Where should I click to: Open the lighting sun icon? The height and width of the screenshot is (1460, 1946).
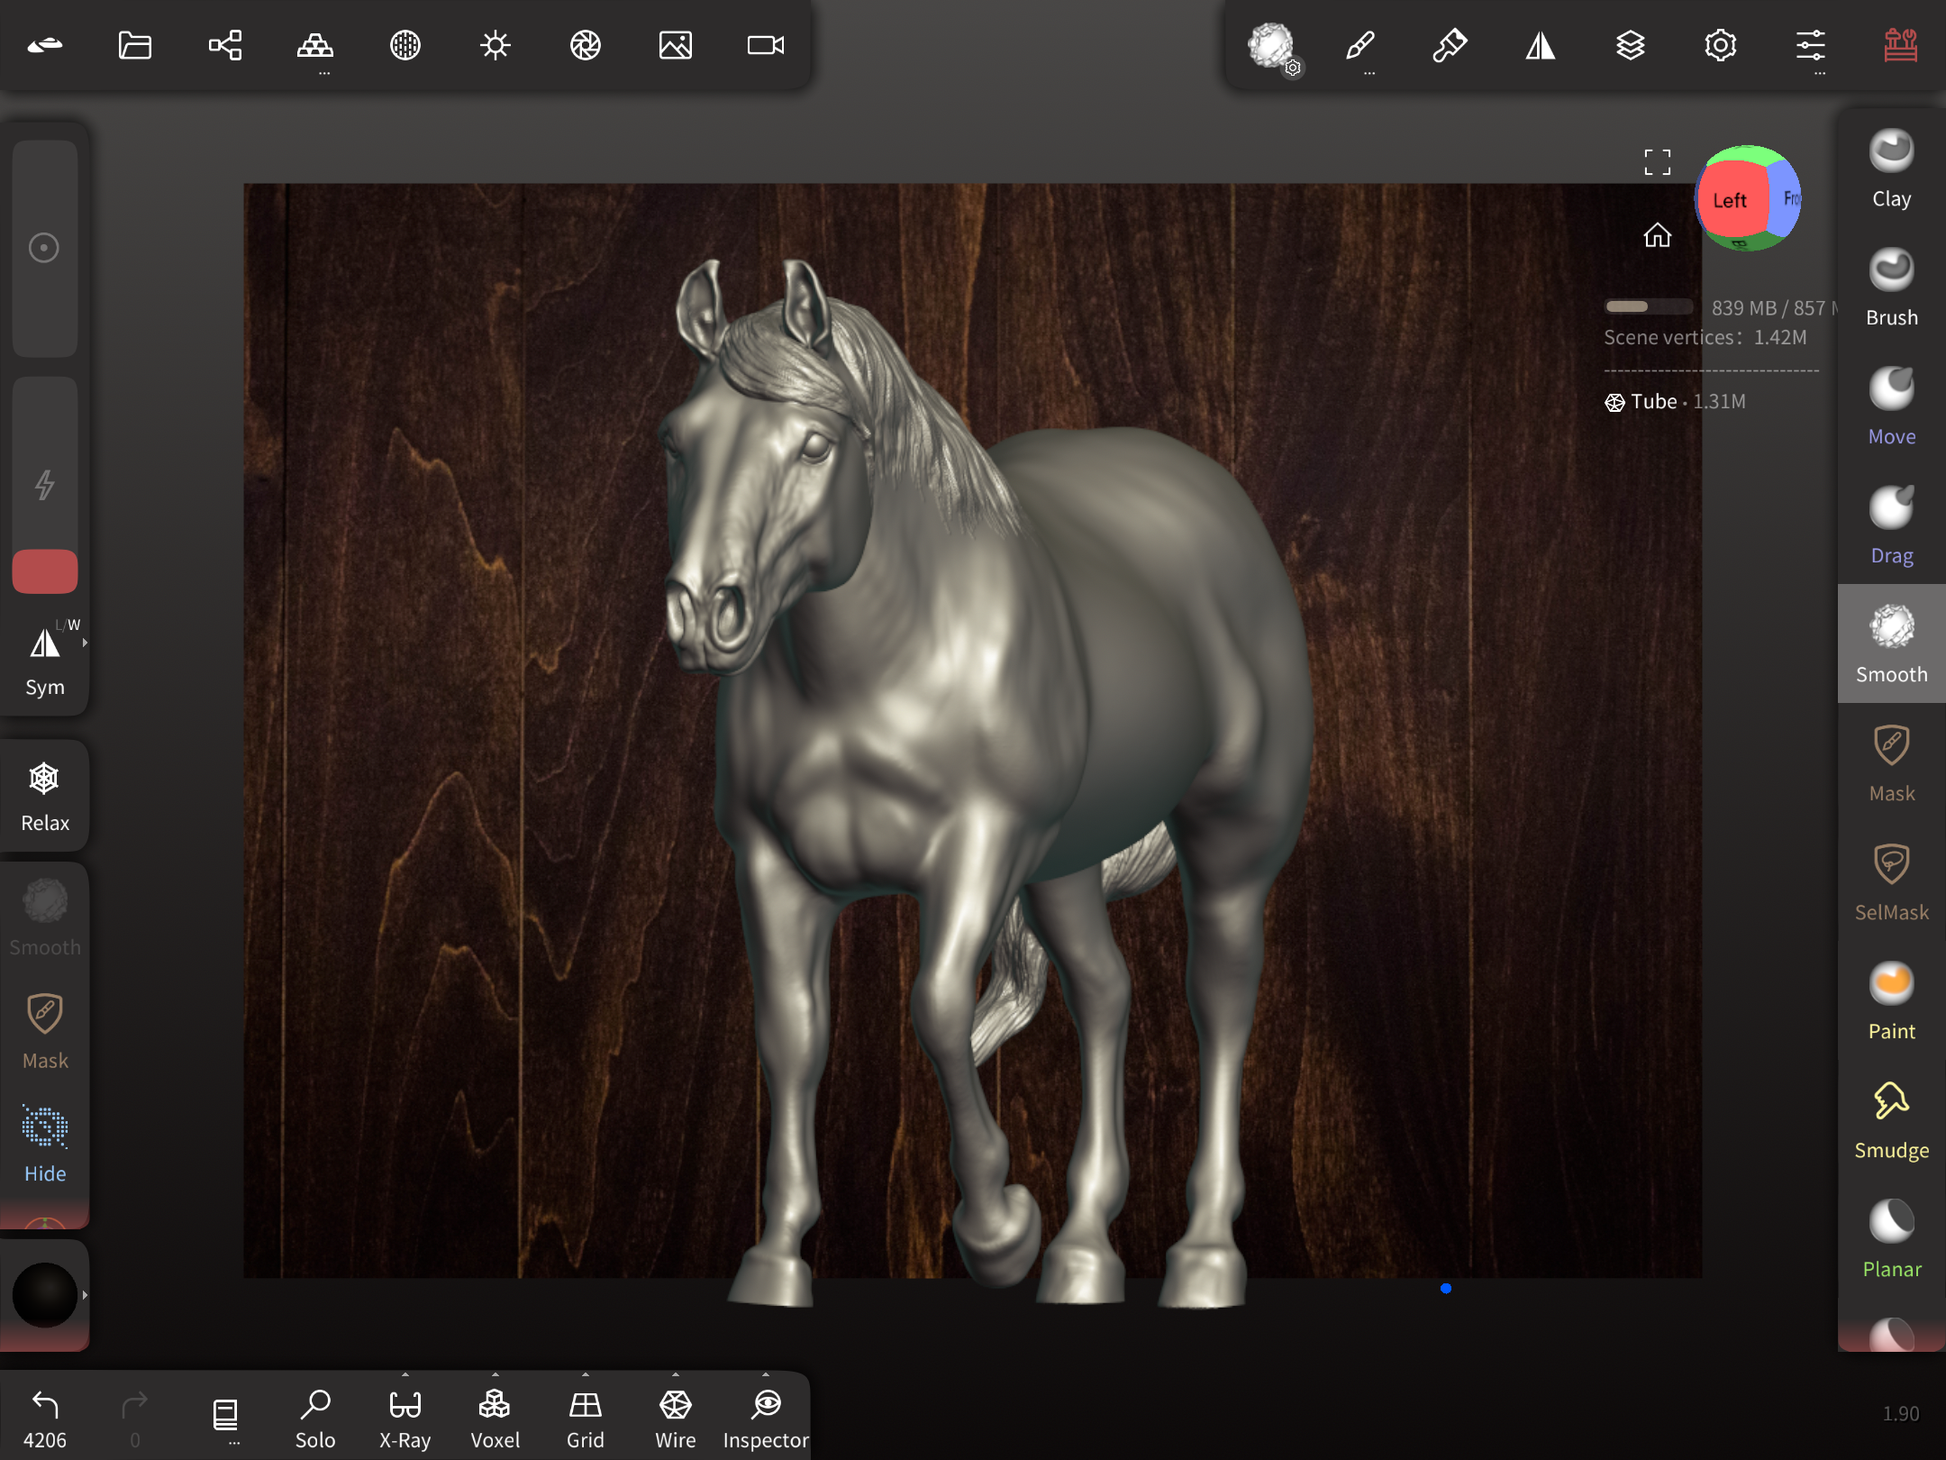pyautogui.click(x=495, y=45)
